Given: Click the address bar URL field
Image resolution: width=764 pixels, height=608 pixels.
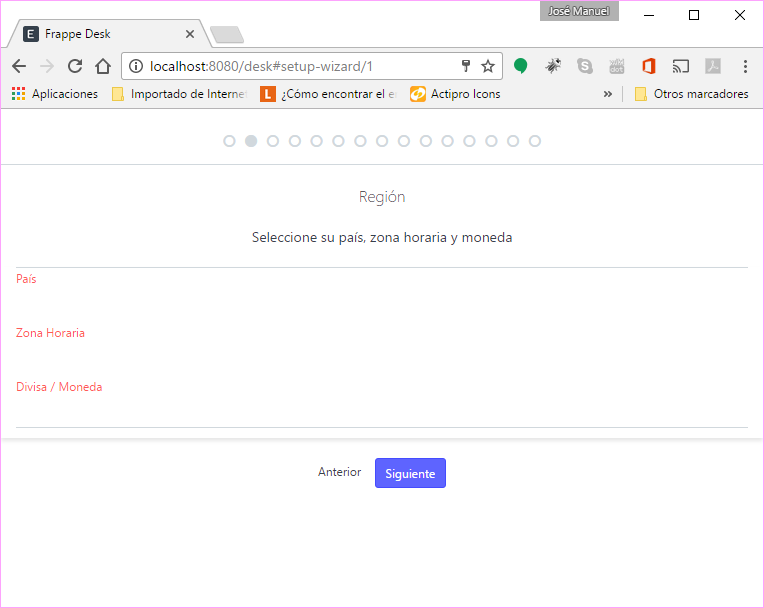Looking at the screenshot, I should pos(300,66).
